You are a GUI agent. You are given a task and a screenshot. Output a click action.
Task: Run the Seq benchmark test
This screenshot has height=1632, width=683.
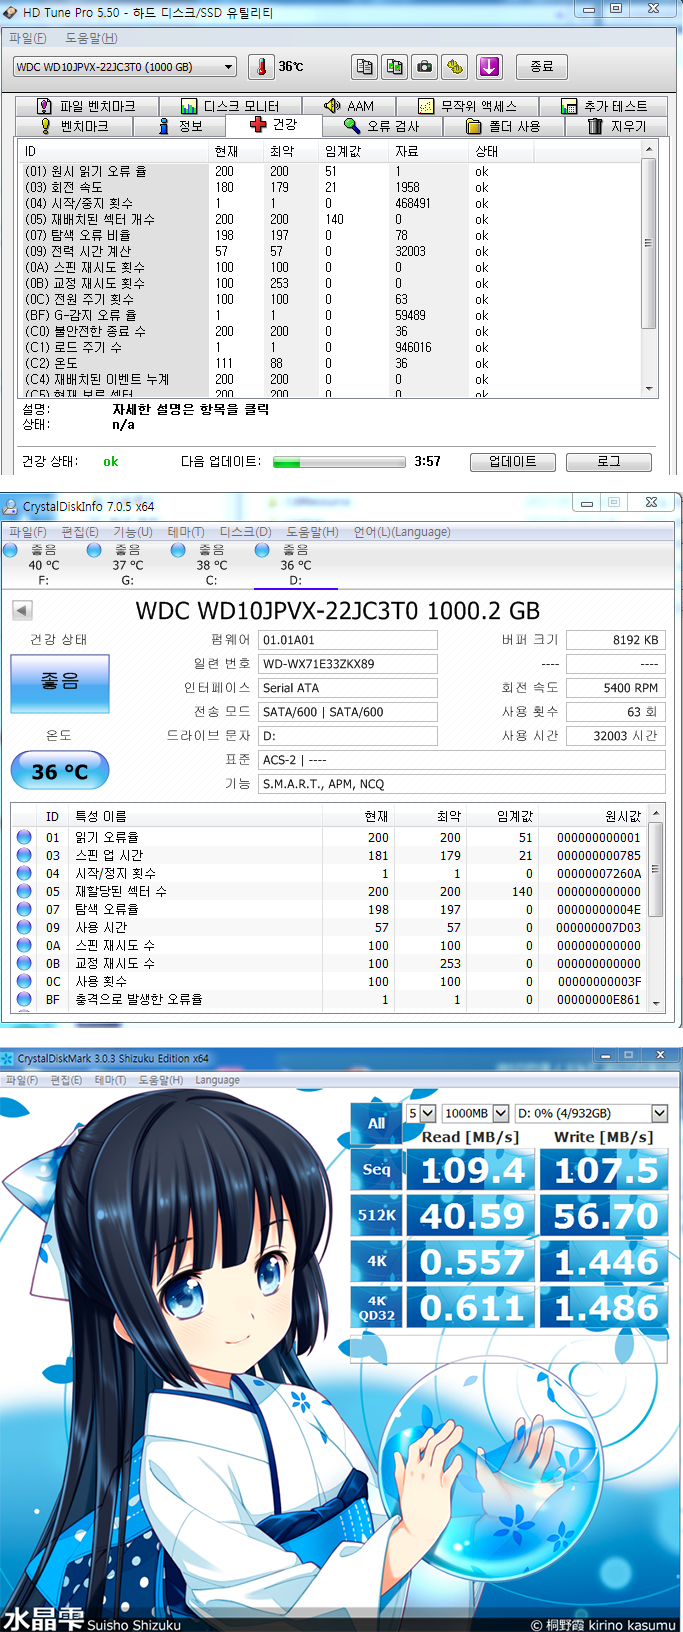click(x=376, y=1169)
